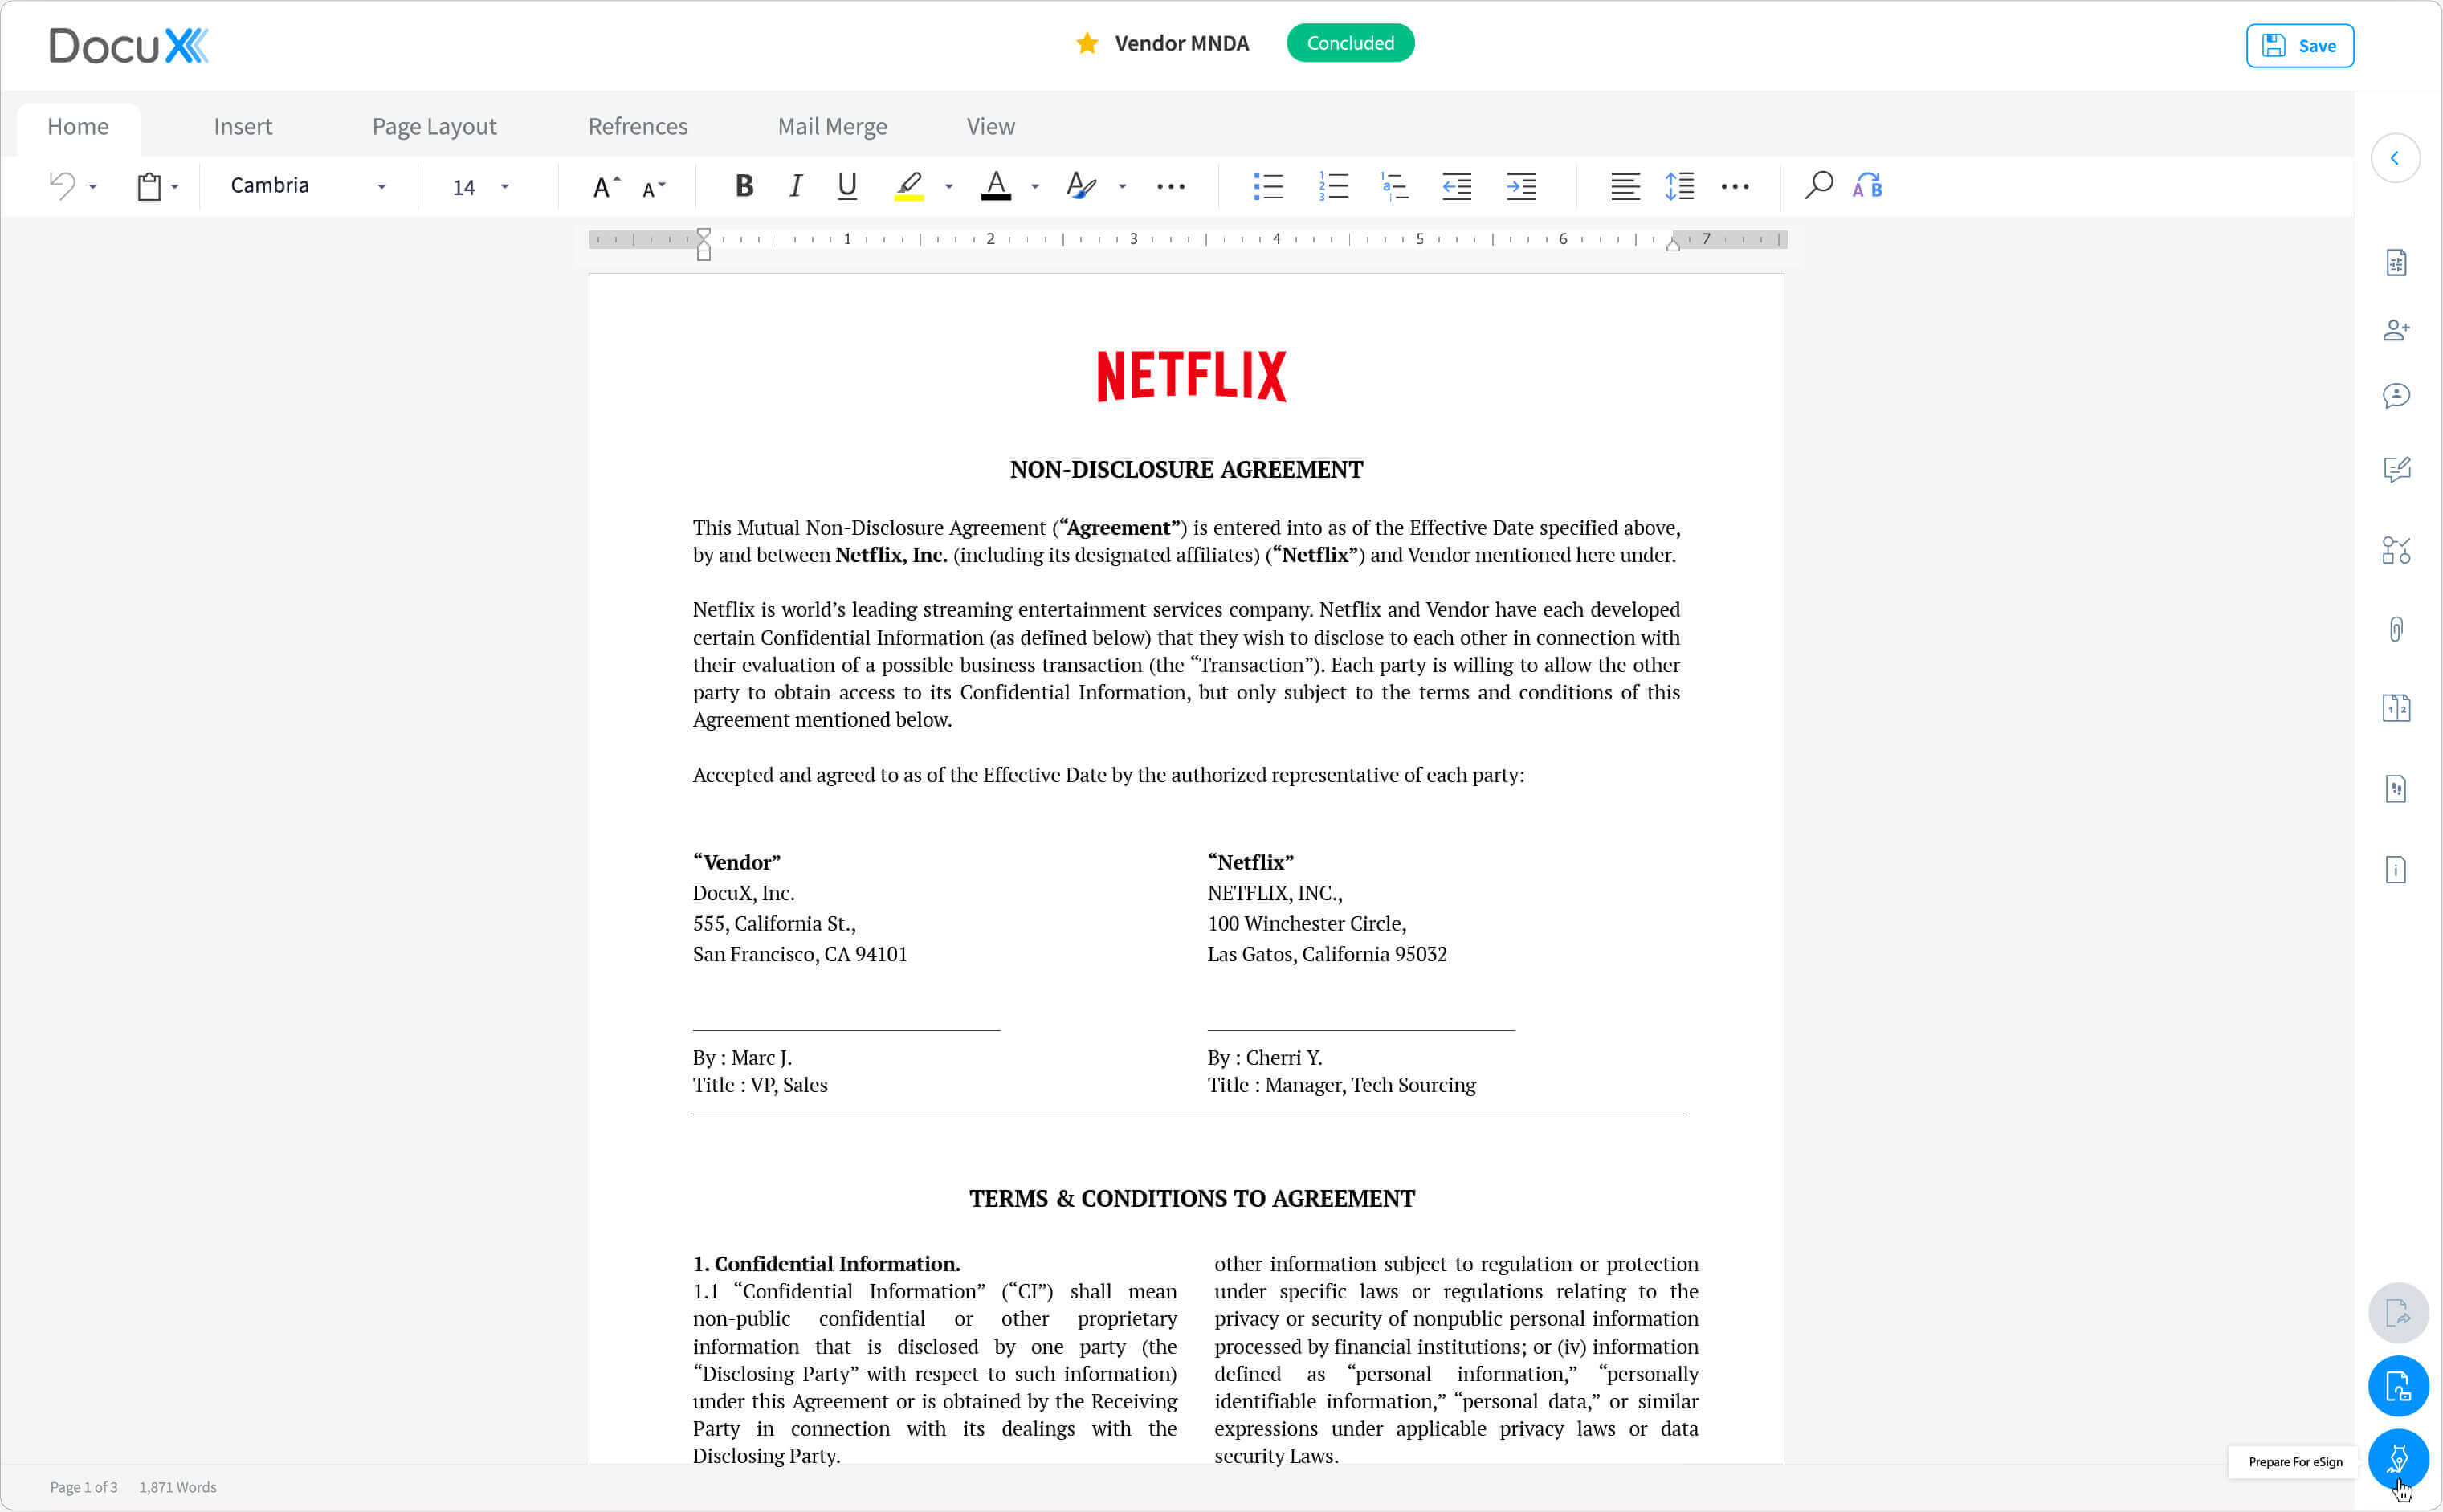The height and width of the screenshot is (1512, 2443).
Task: Click the justify alignment icon
Action: [x=1625, y=186]
